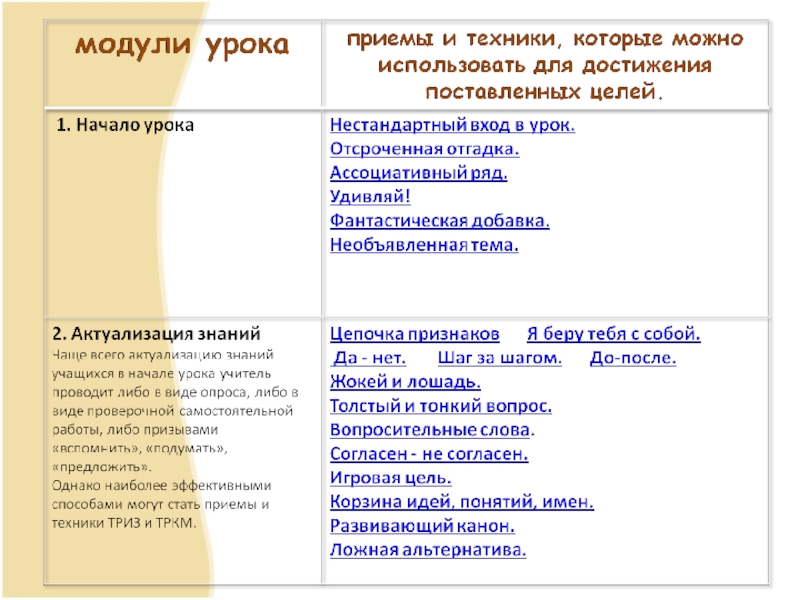Image resolution: width=800 pixels, height=600 pixels.
Task: Follow the 'Развивающий канон.' link
Action: coord(422,526)
